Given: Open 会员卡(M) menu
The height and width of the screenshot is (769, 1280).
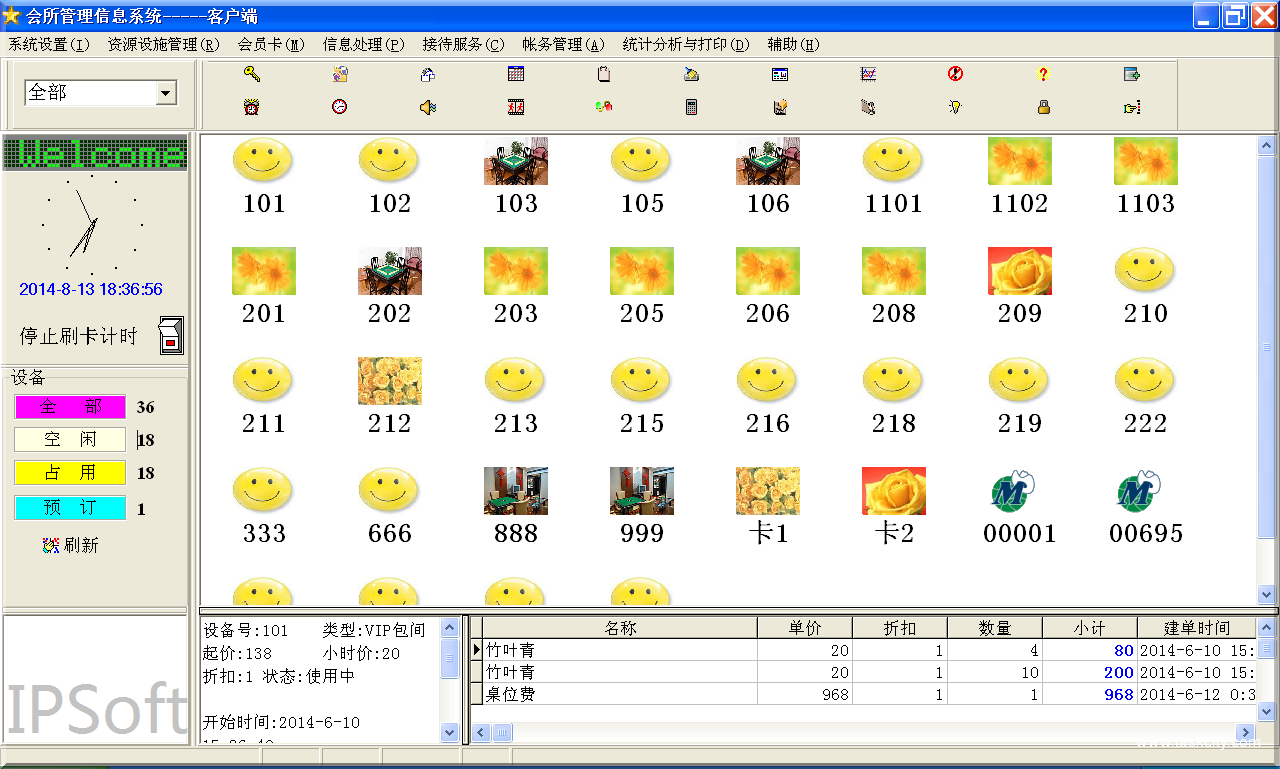Looking at the screenshot, I should [271, 44].
